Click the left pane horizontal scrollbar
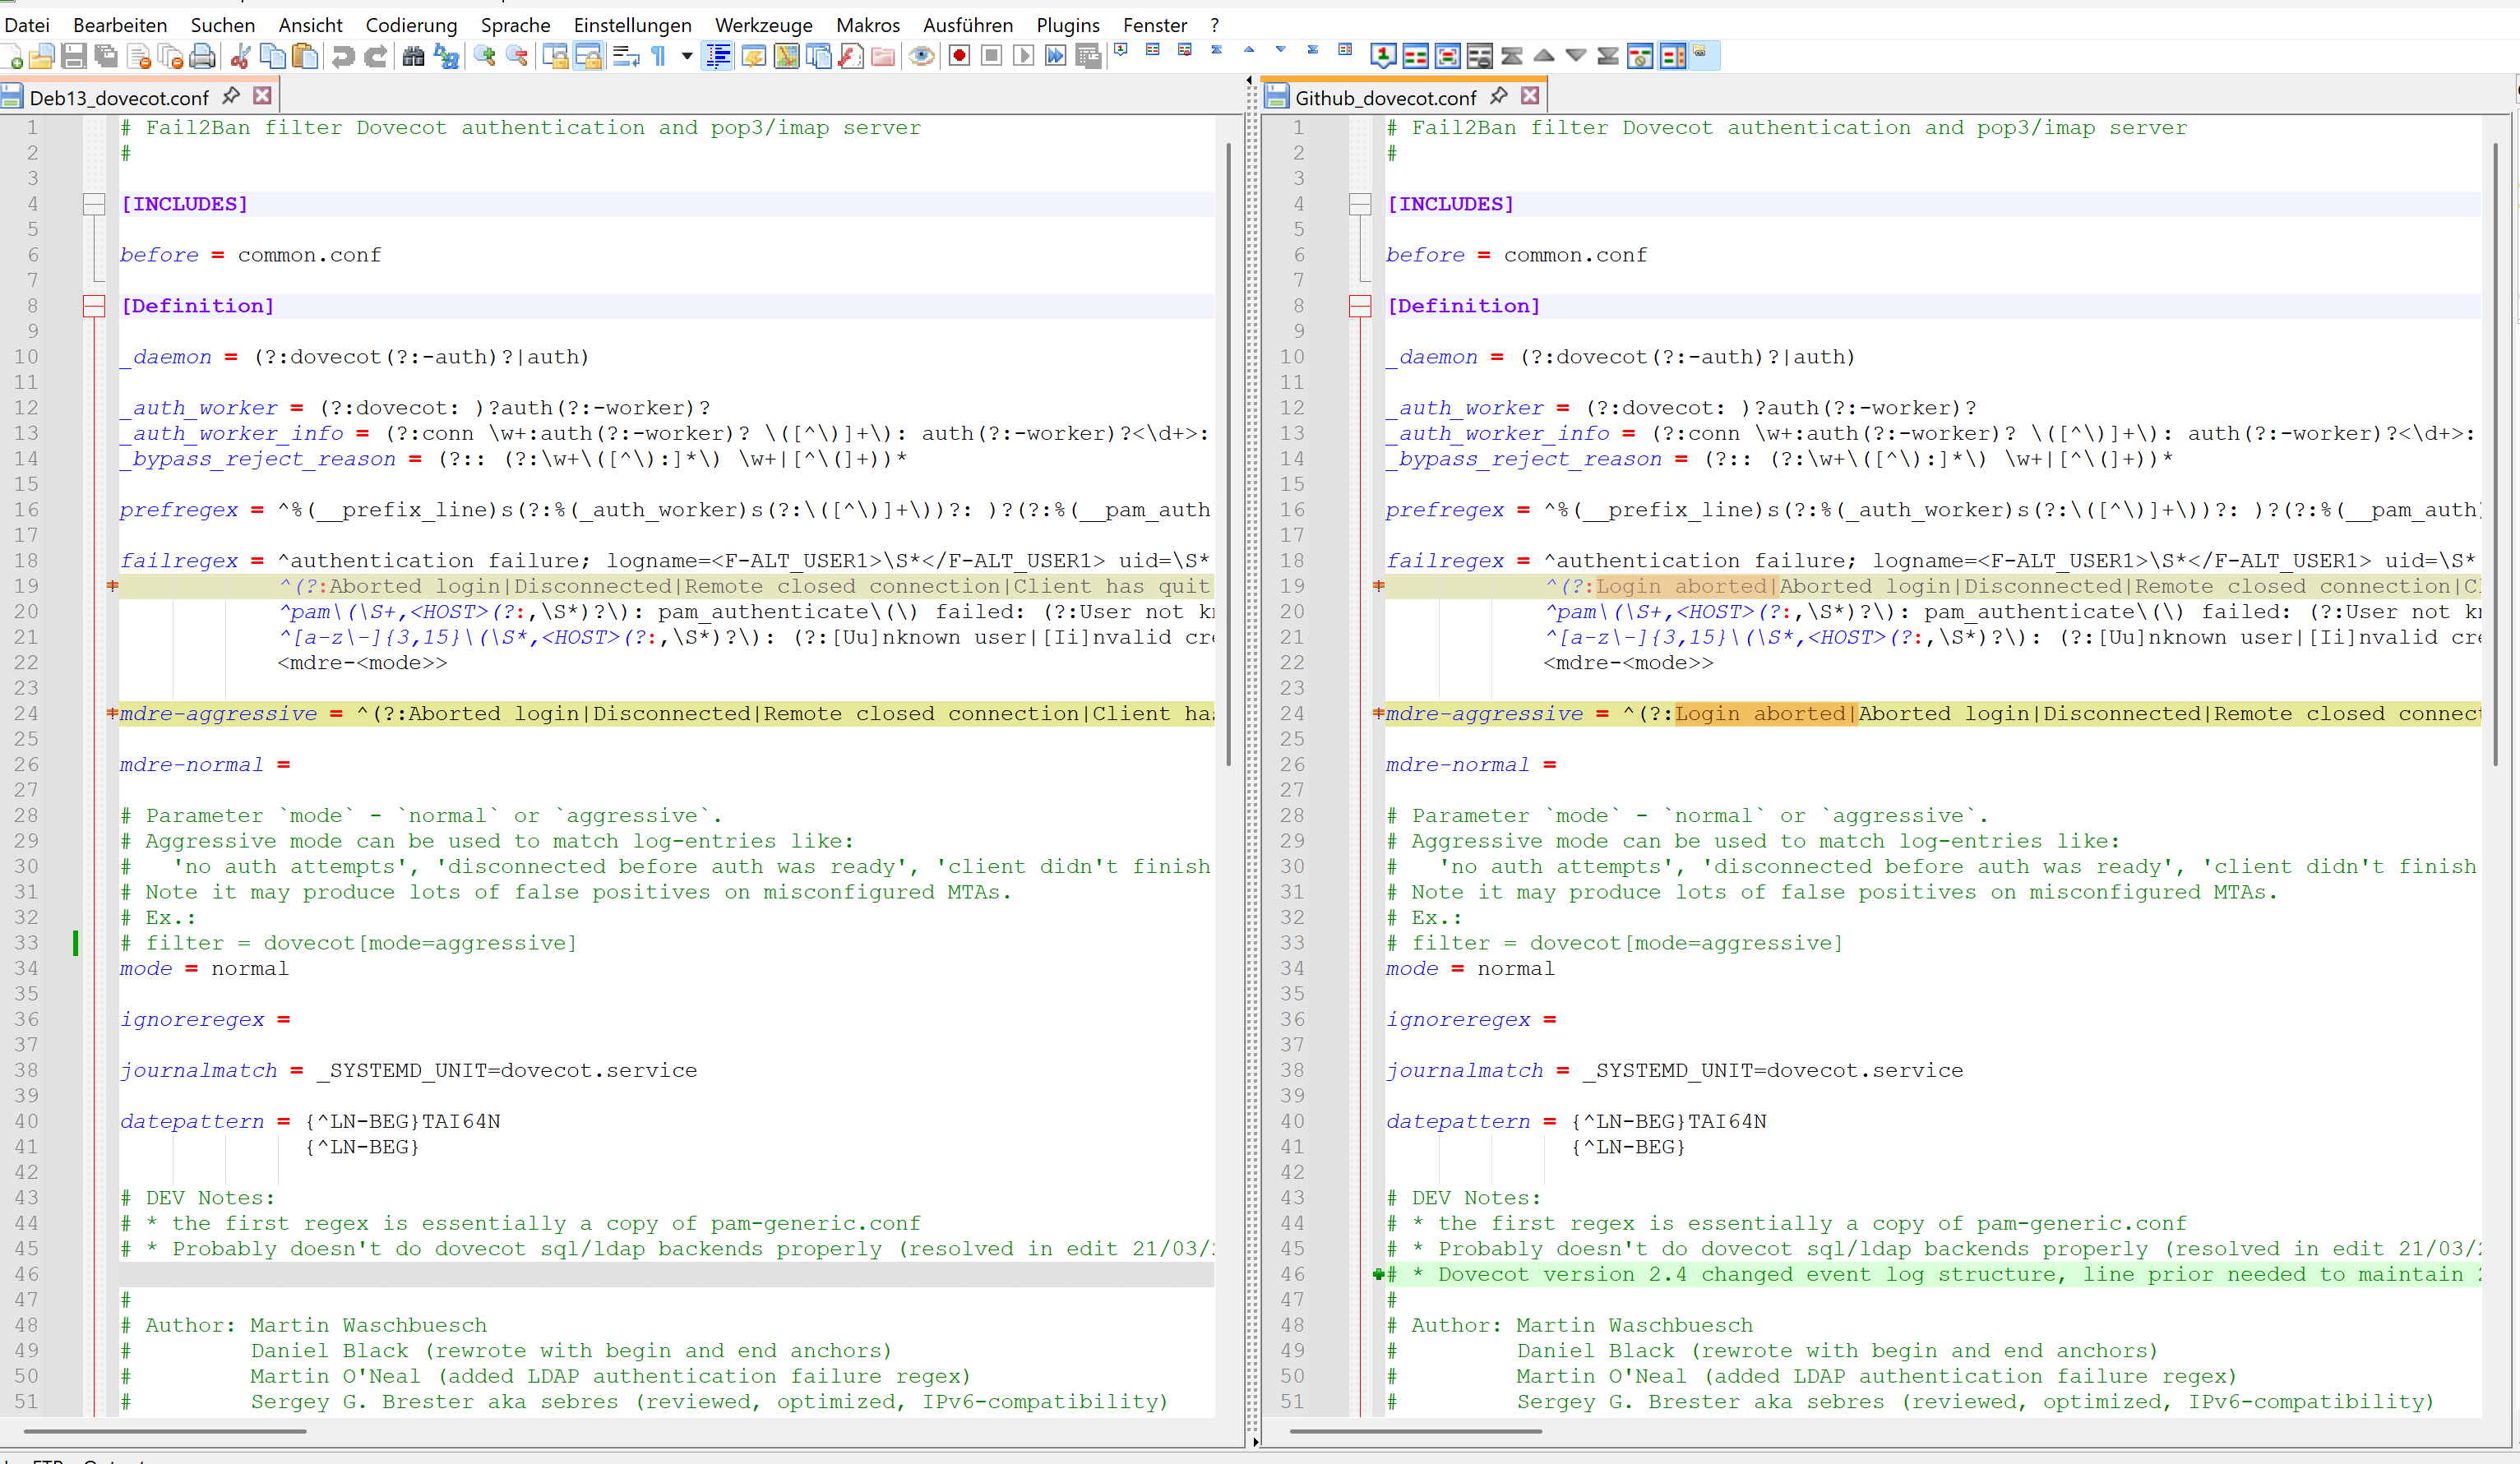Viewport: 2520px width, 1464px height. click(x=165, y=1431)
